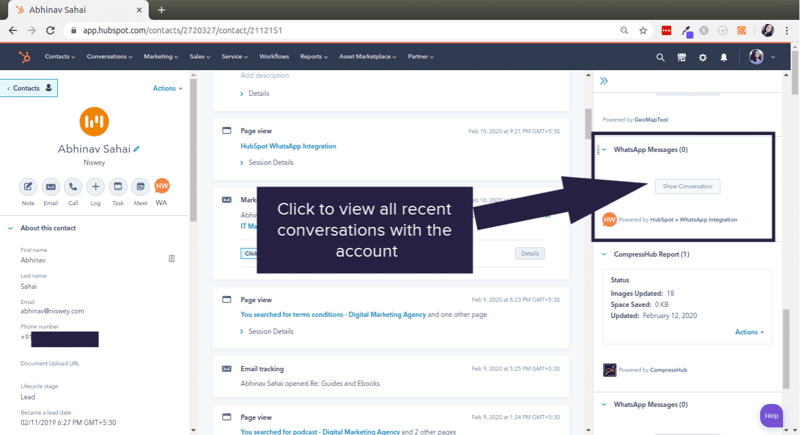The image size is (800, 435).
Task: Click the WA WhatsApp action icon
Action: click(162, 186)
